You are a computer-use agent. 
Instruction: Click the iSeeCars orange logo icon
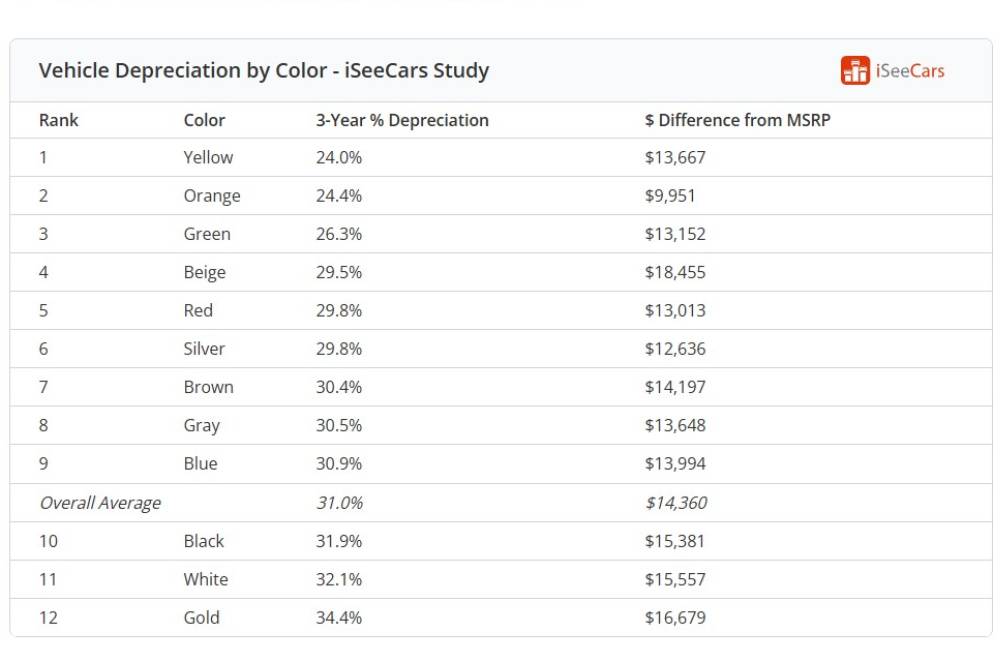pyautogui.click(x=855, y=71)
